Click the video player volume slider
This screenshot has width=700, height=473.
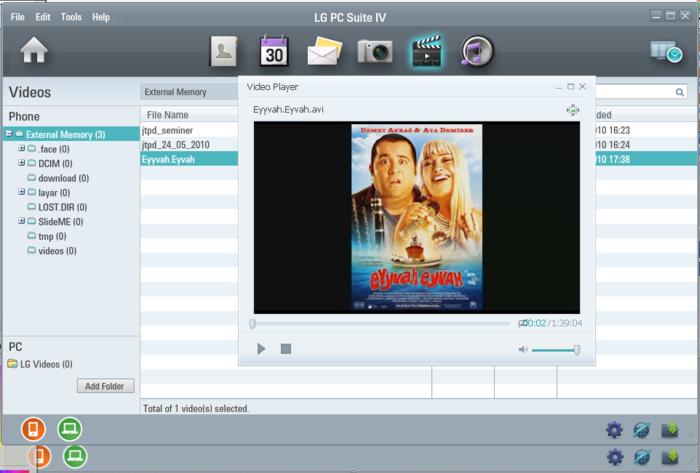pyautogui.click(x=555, y=350)
